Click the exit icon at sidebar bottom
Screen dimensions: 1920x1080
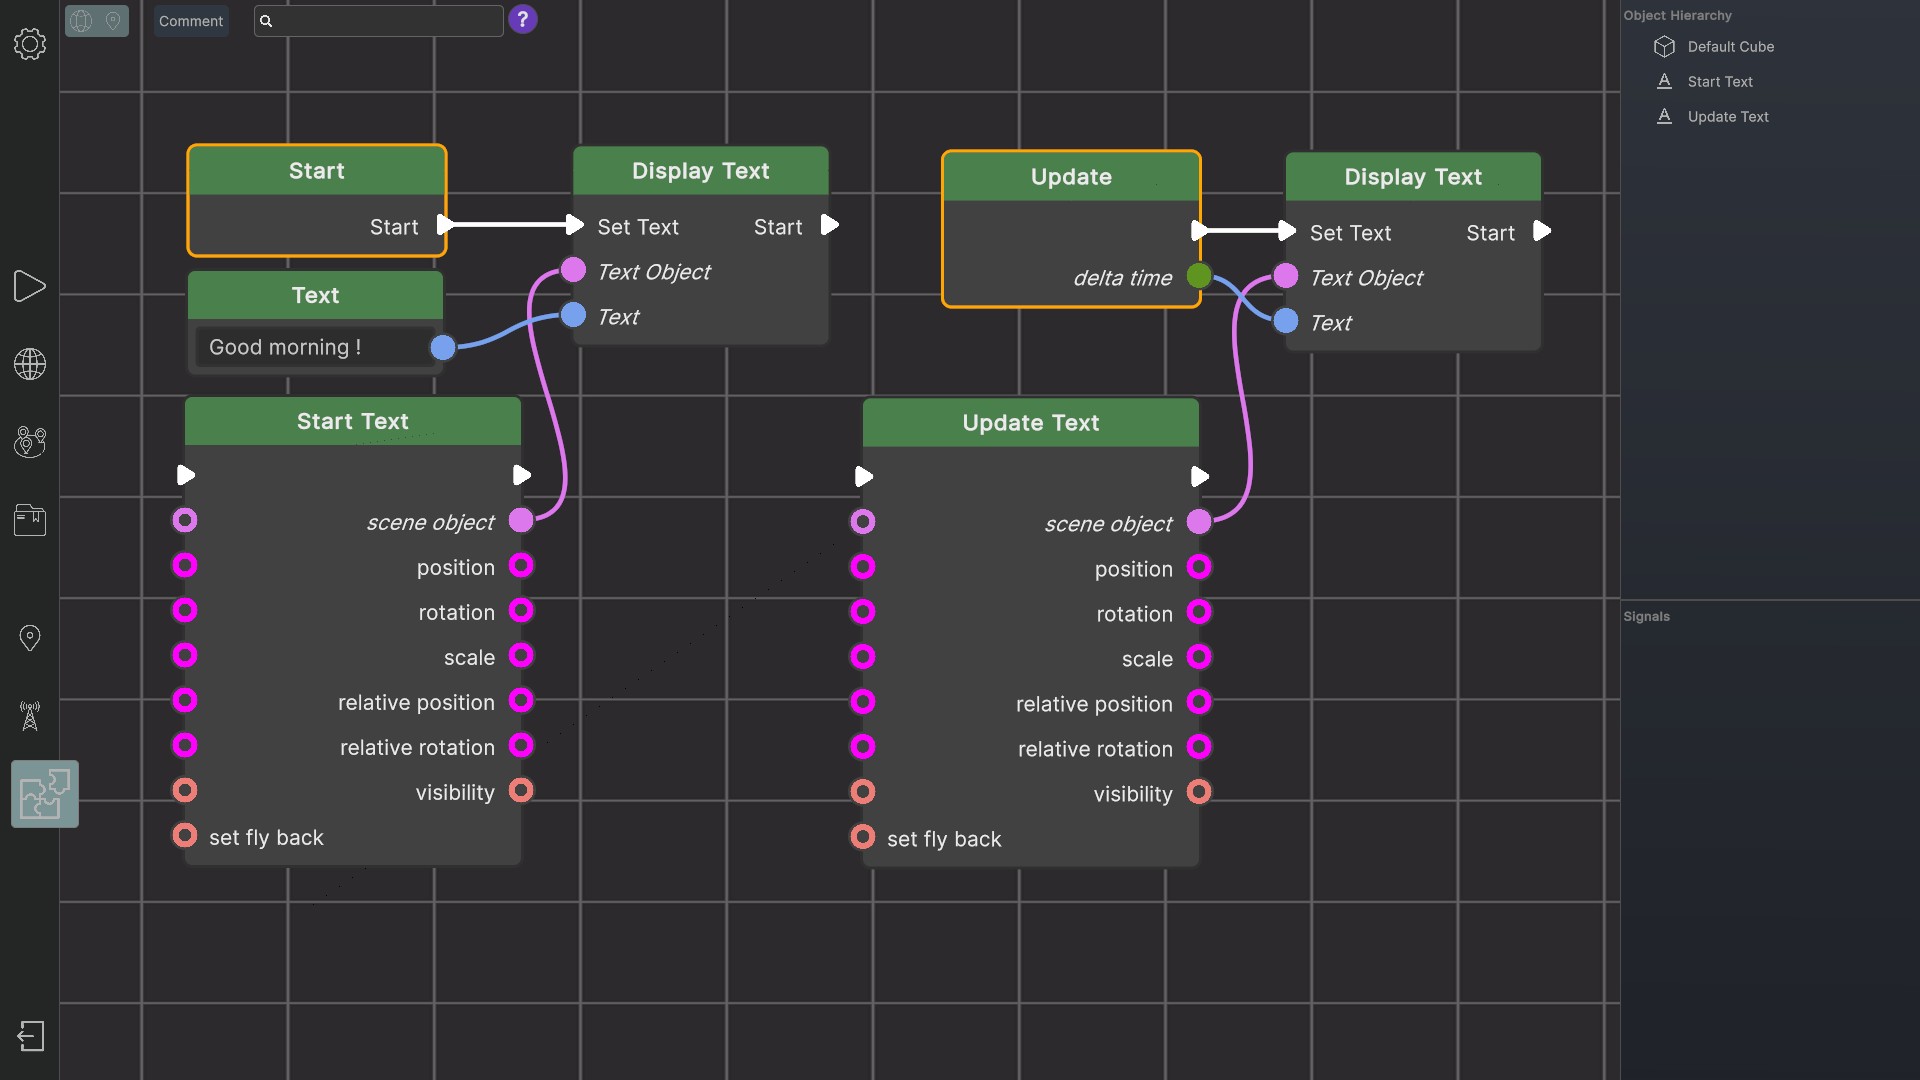point(31,1036)
